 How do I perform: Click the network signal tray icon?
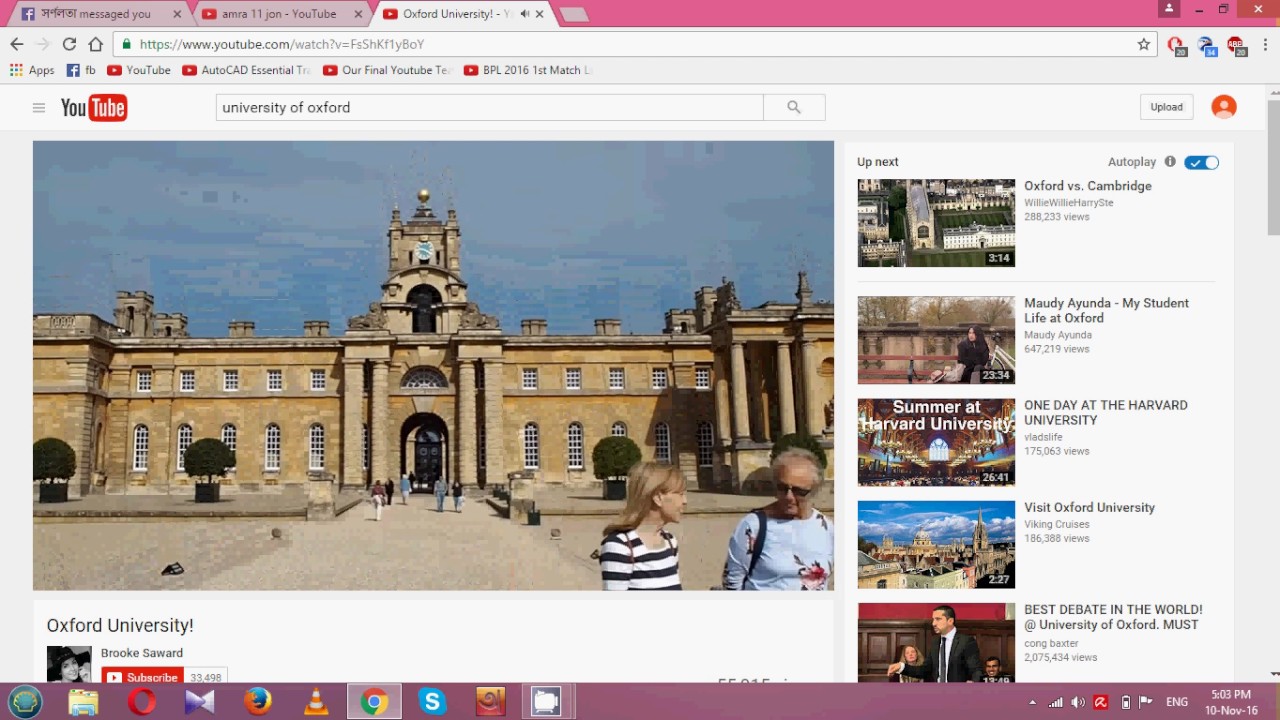click(1055, 702)
